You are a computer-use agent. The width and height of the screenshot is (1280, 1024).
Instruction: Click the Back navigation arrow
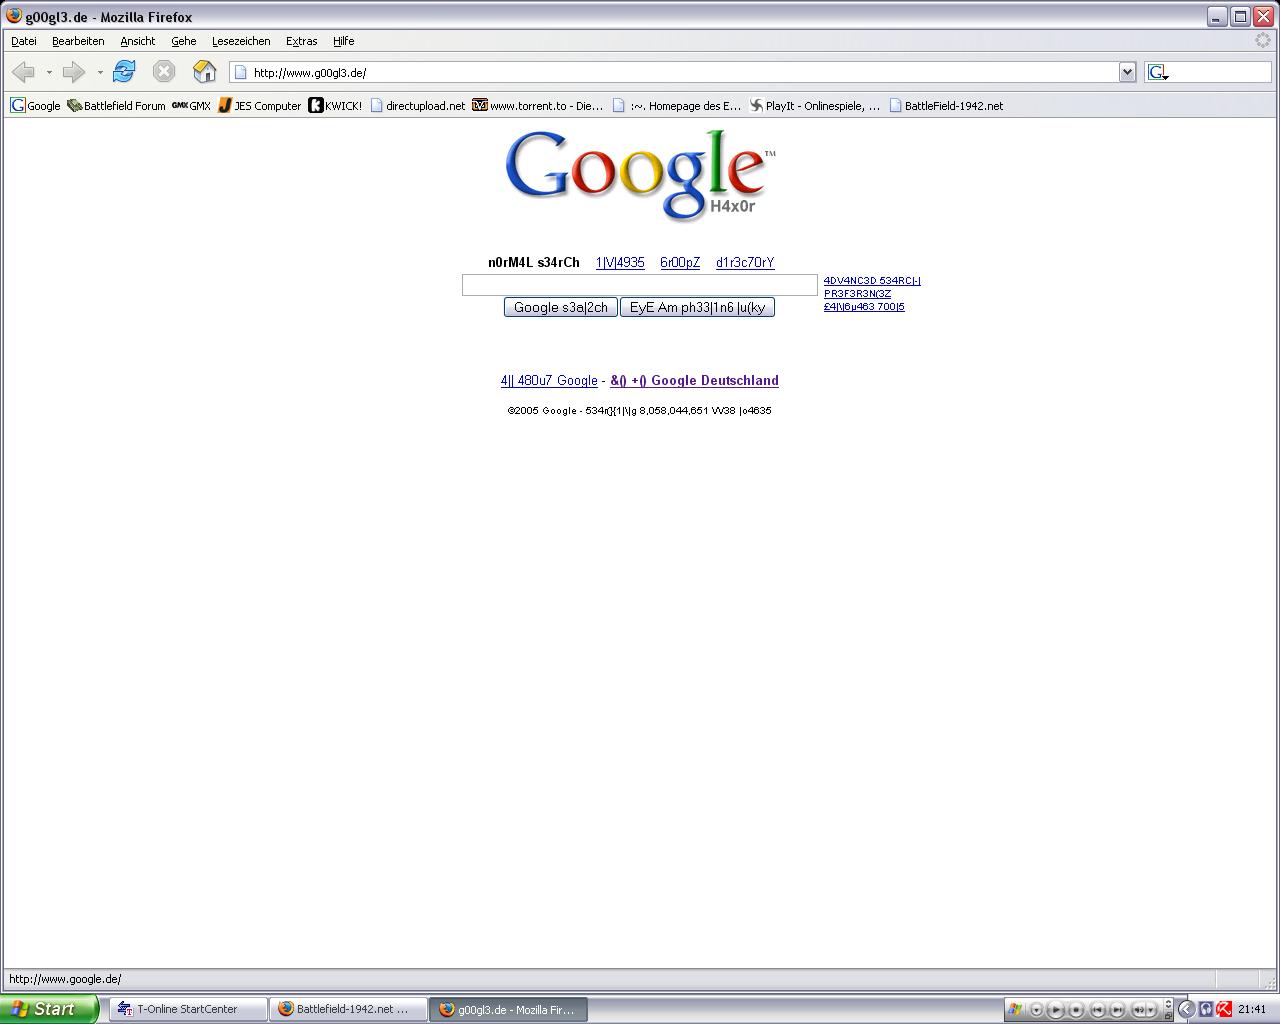click(23, 72)
